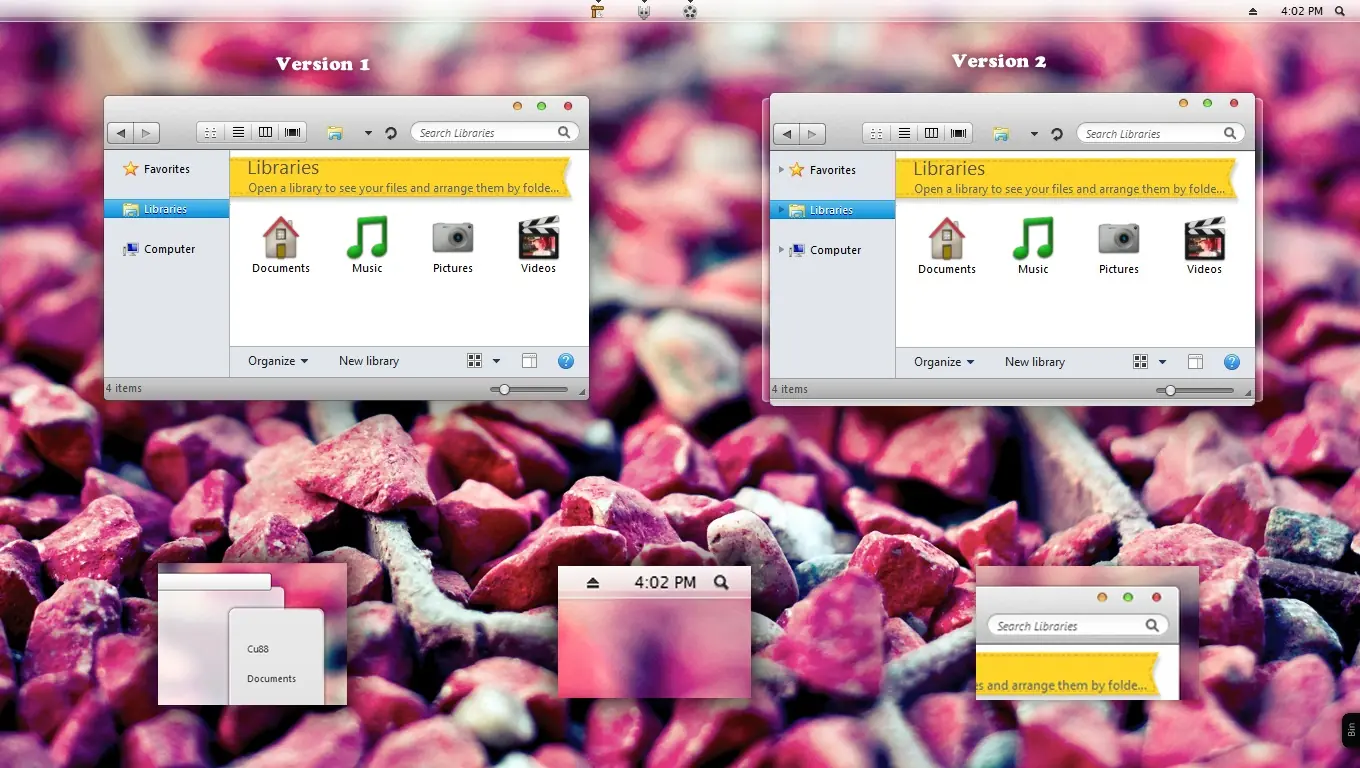The width and height of the screenshot is (1360, 768).
Task: Switch Version 2 window to cover flow view
Action: click(959, 133)
